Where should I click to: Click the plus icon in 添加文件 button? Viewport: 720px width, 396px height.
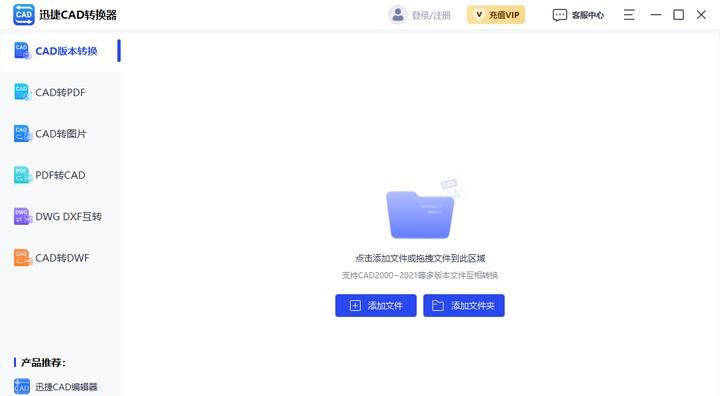coord(355,305)
